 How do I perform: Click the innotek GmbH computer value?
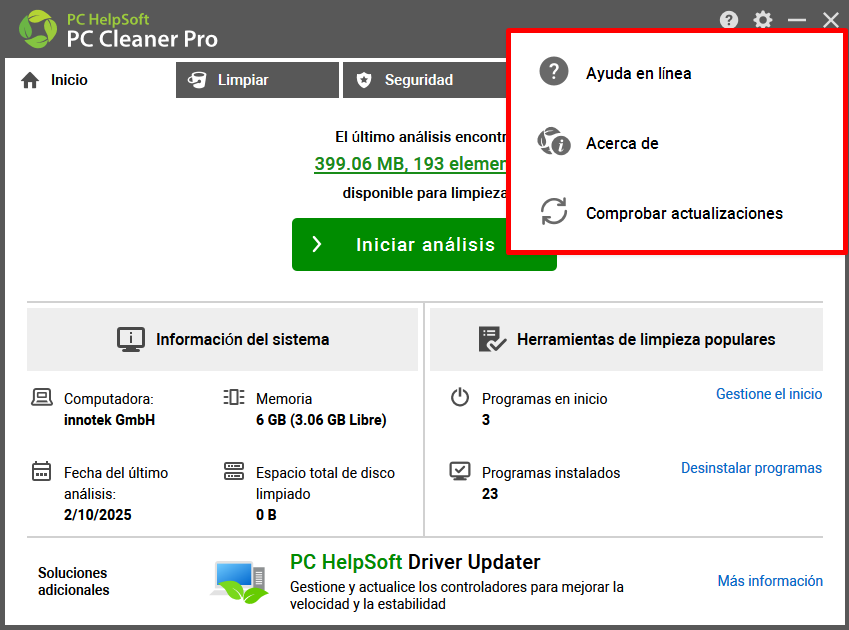[109, 420]
